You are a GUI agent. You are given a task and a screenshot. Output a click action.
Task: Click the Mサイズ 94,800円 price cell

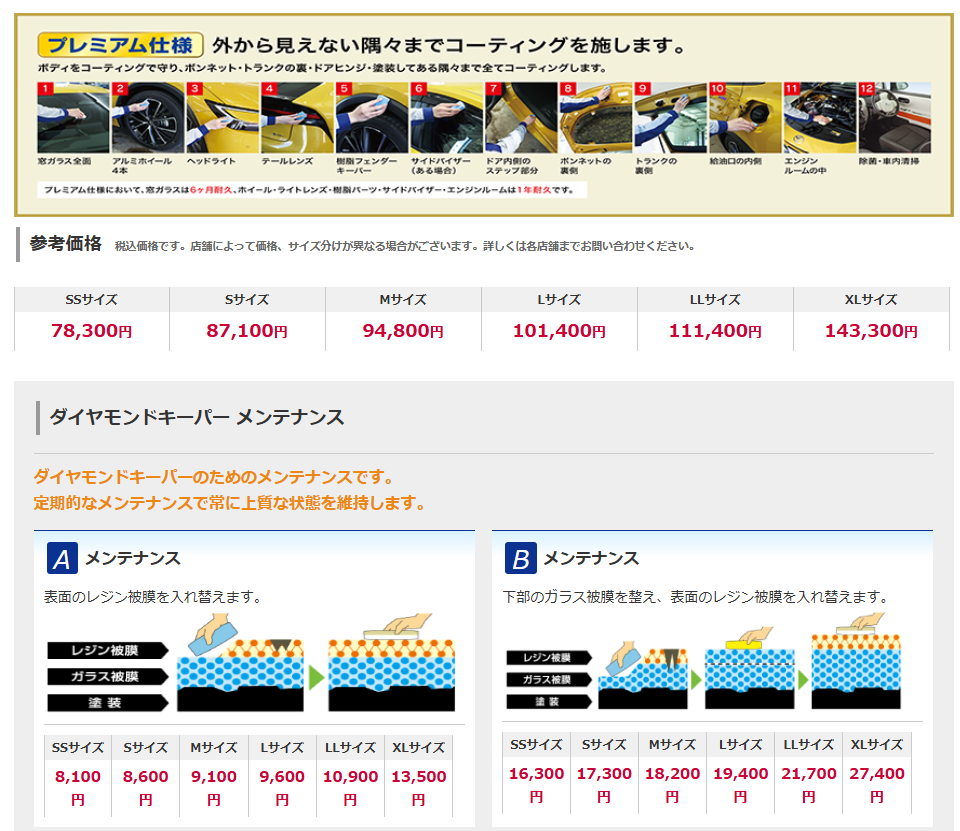(x=403, y=319)
